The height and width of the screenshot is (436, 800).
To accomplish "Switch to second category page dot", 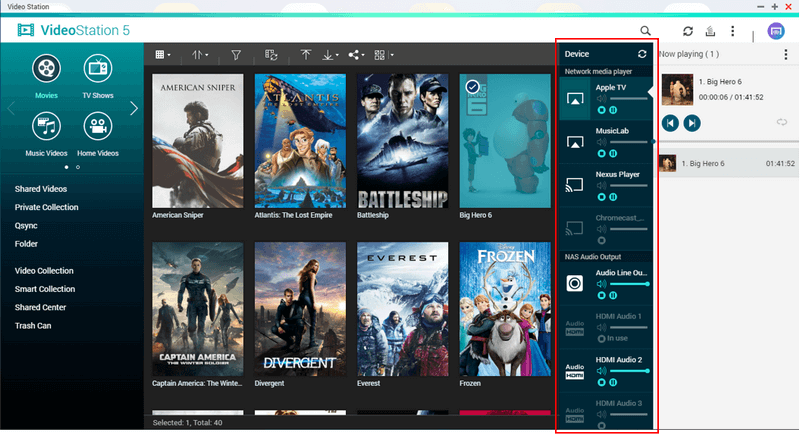I will point(78,167).
